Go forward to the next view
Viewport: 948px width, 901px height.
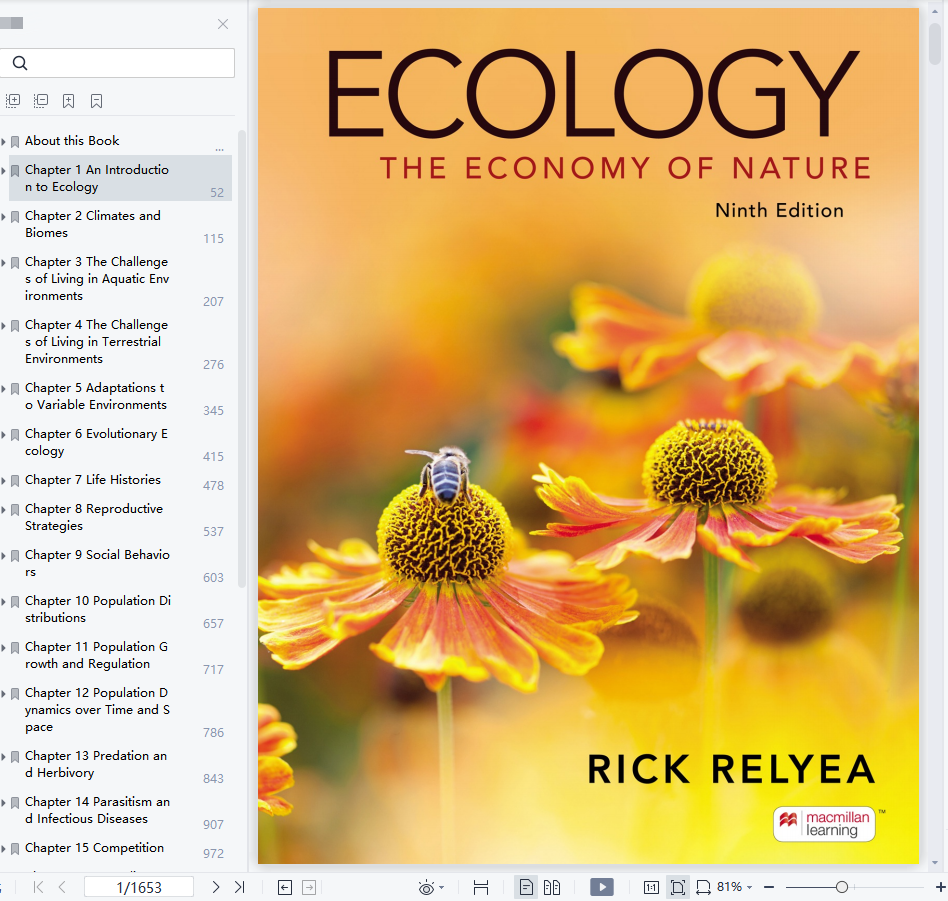(309, 887)
